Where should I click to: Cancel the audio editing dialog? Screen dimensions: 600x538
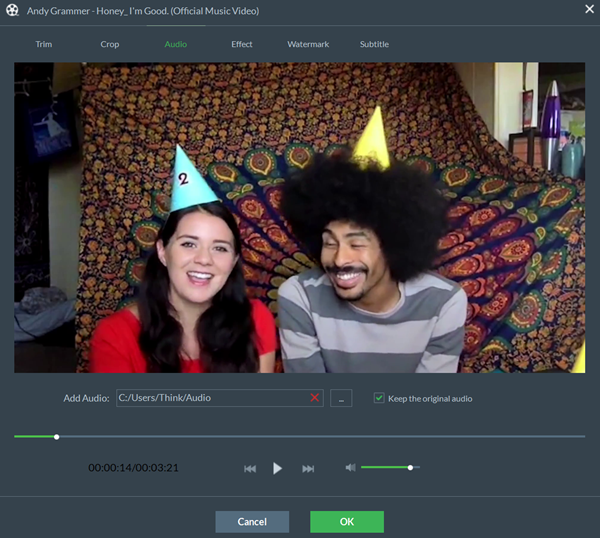[252, 522]
